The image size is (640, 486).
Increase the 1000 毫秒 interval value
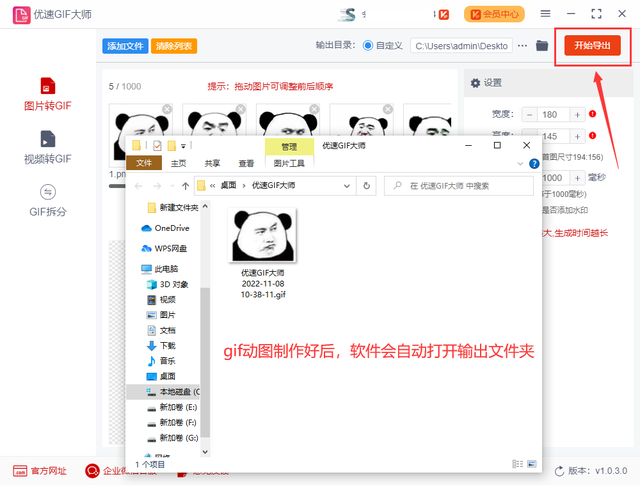[x=578, y=178]
